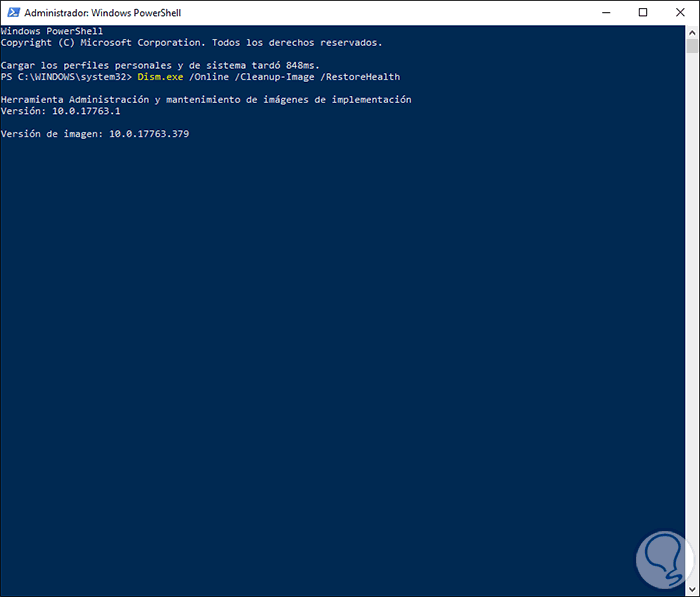
Task: Click the 'Windows PowerShell' header line
Action: (52, 31)
